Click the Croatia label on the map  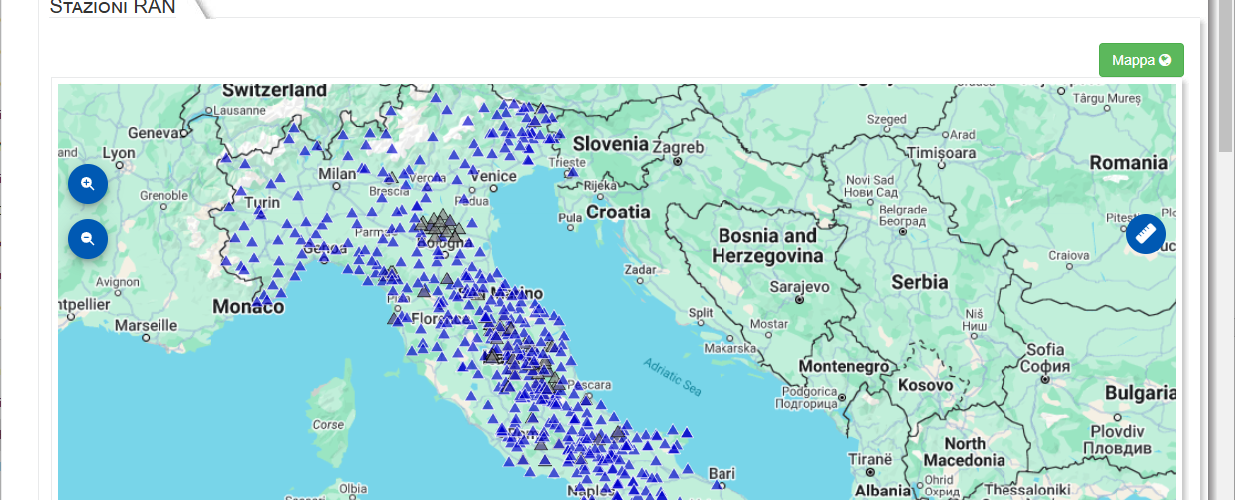[618, 212]
